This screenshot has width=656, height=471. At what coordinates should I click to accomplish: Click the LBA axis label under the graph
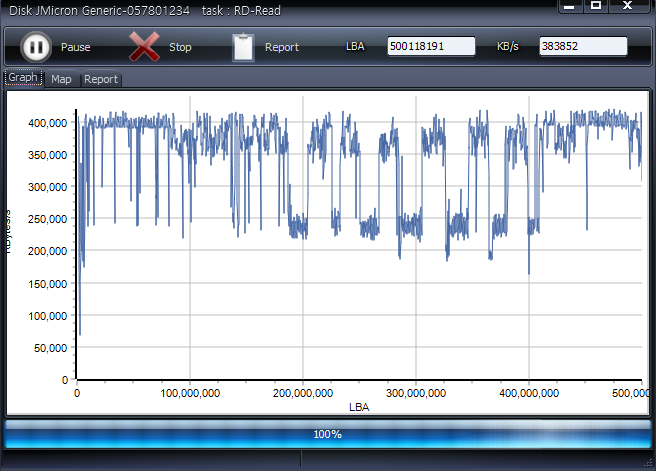tap(359, 407)
